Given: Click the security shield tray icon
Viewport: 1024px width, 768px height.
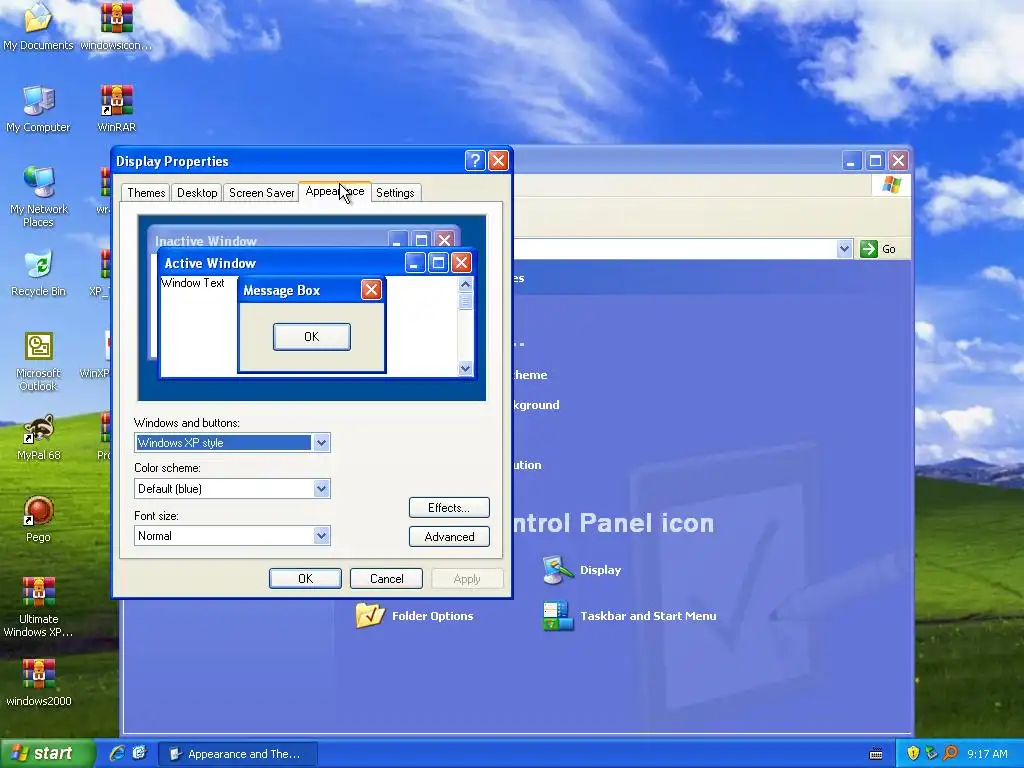Looking at the screenshot, I should tap(913, 754).
